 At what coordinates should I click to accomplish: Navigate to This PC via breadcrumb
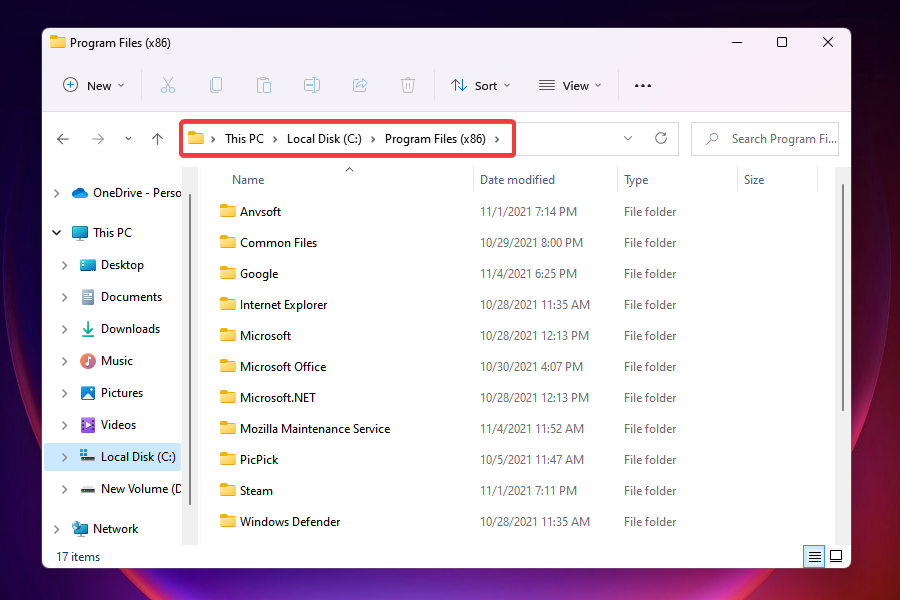tap(244, 138)
